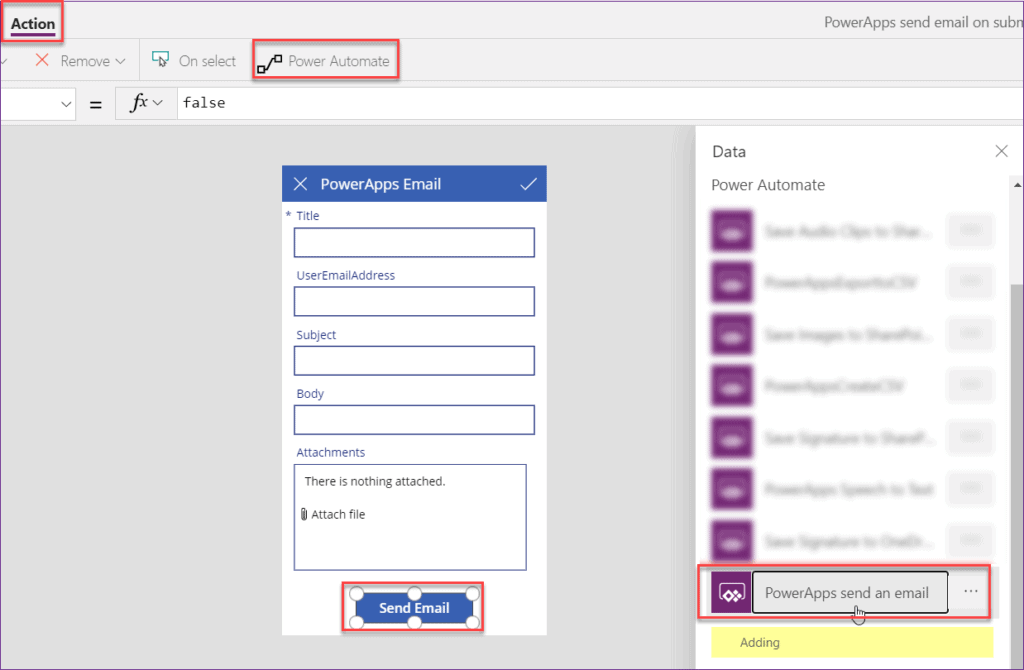Open the flow options ellipsis

click(x=969, y=592)
